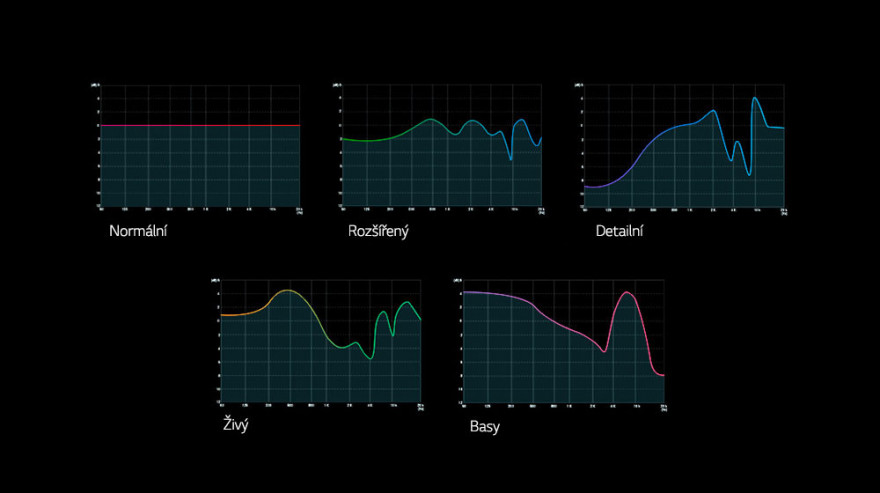Screen dimensions: 880x493
Task: Select the Normální equalizer graph
Action: [x=197, y=148]
